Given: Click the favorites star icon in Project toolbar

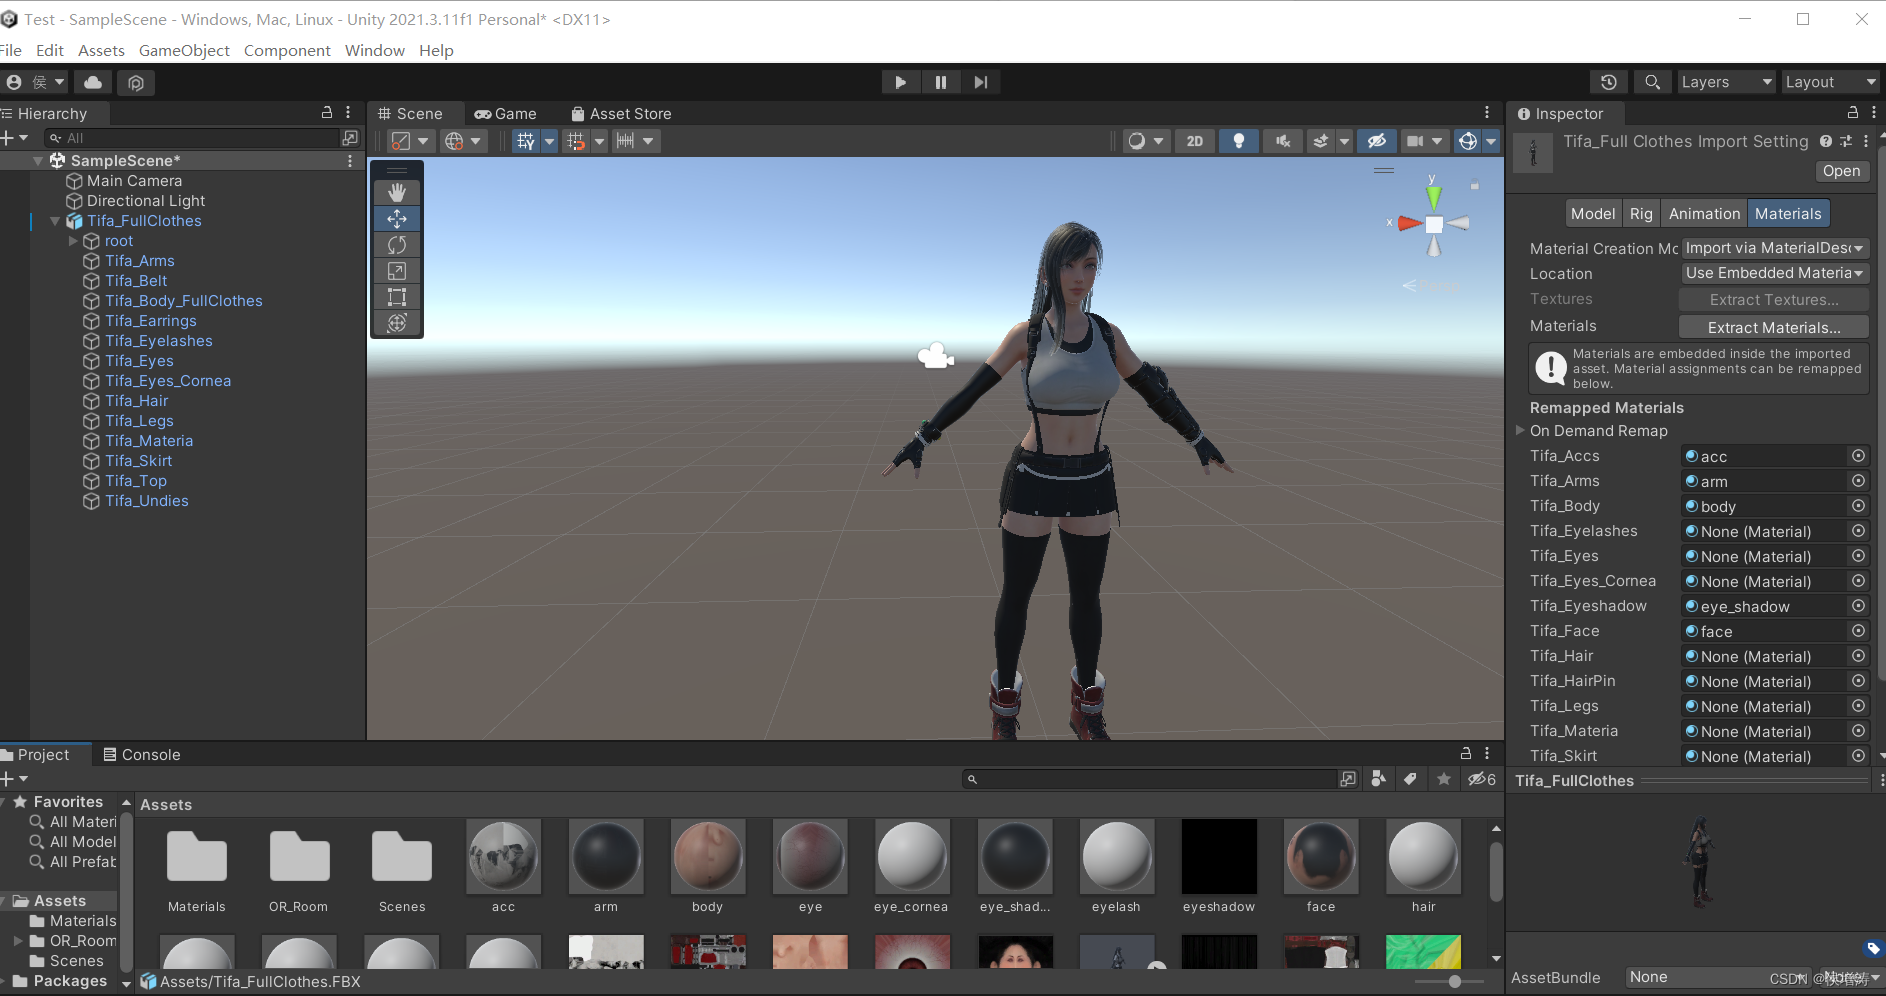Looking at the screenshot, I should click(1444, 779).
